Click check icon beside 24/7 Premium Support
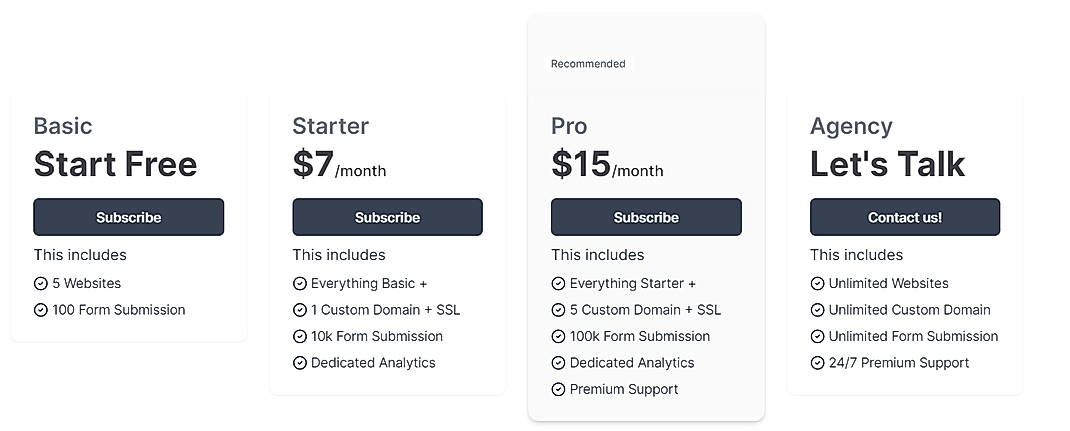Viewport: 1070px width, 431px height. 817,363
